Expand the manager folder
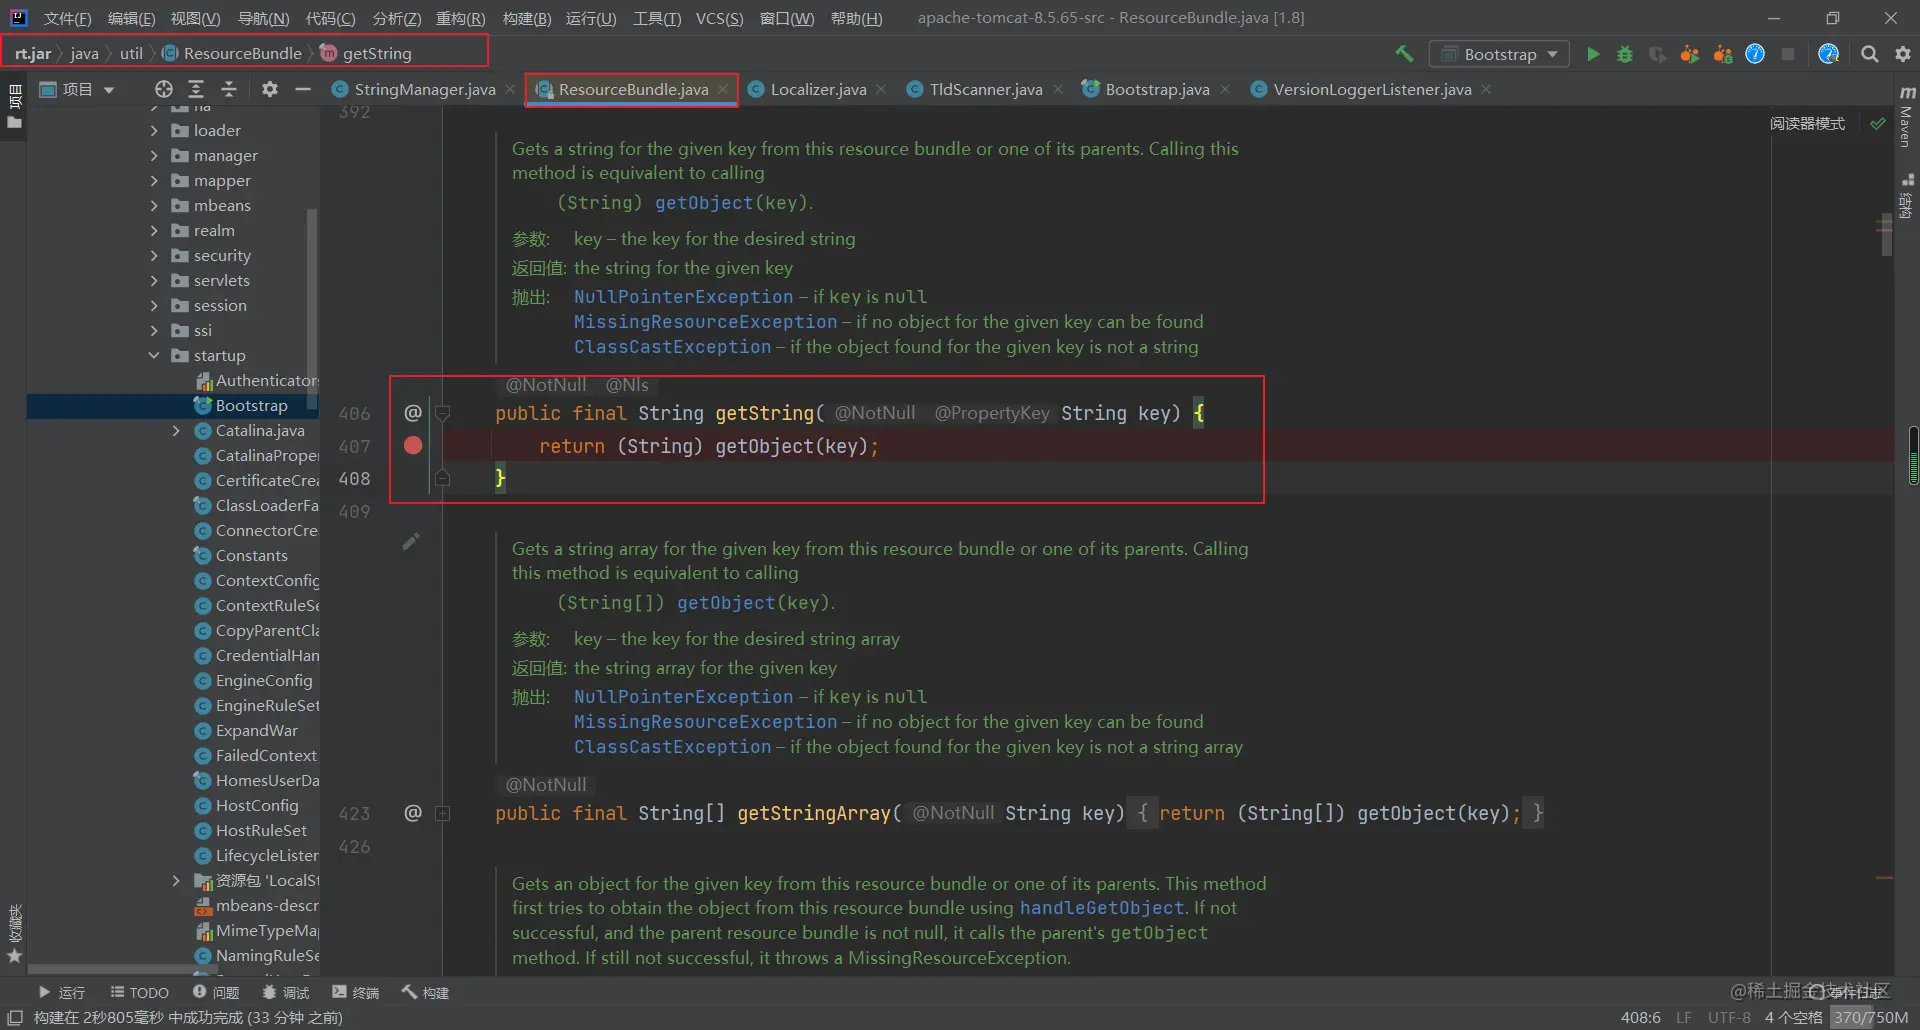 [154, 155]
